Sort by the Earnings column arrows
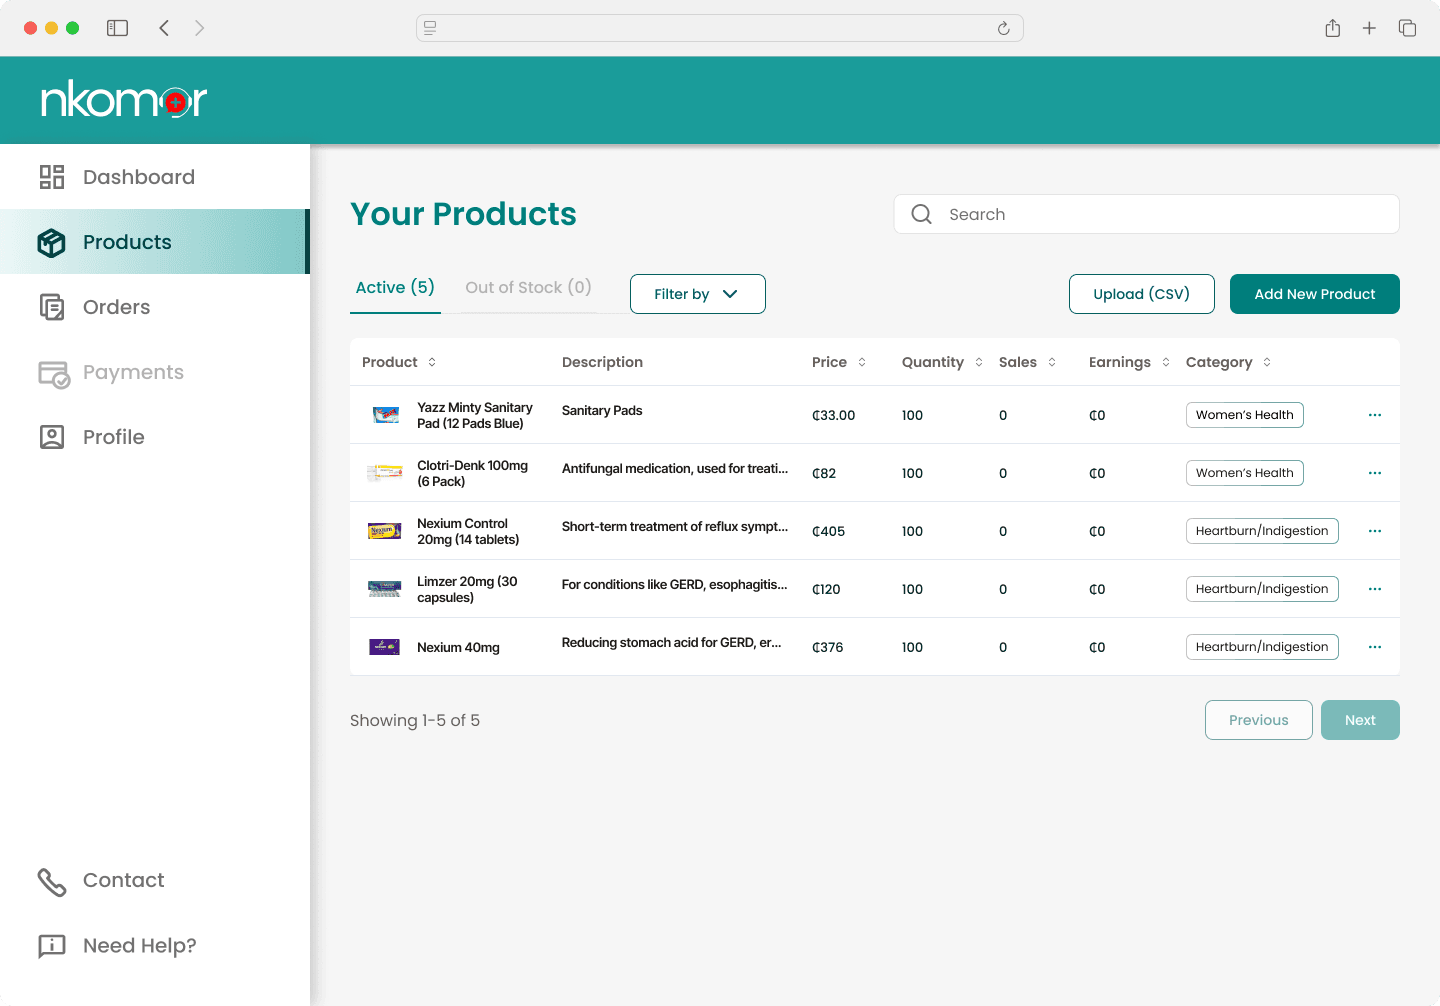This screenshot has height=1006, width=1440. click(x=1166, y=362)
